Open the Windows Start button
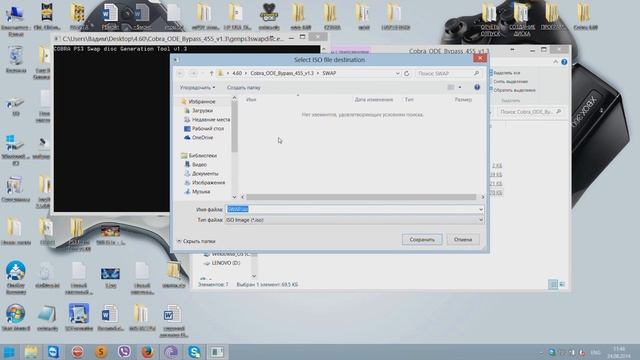 pos(9,352)
